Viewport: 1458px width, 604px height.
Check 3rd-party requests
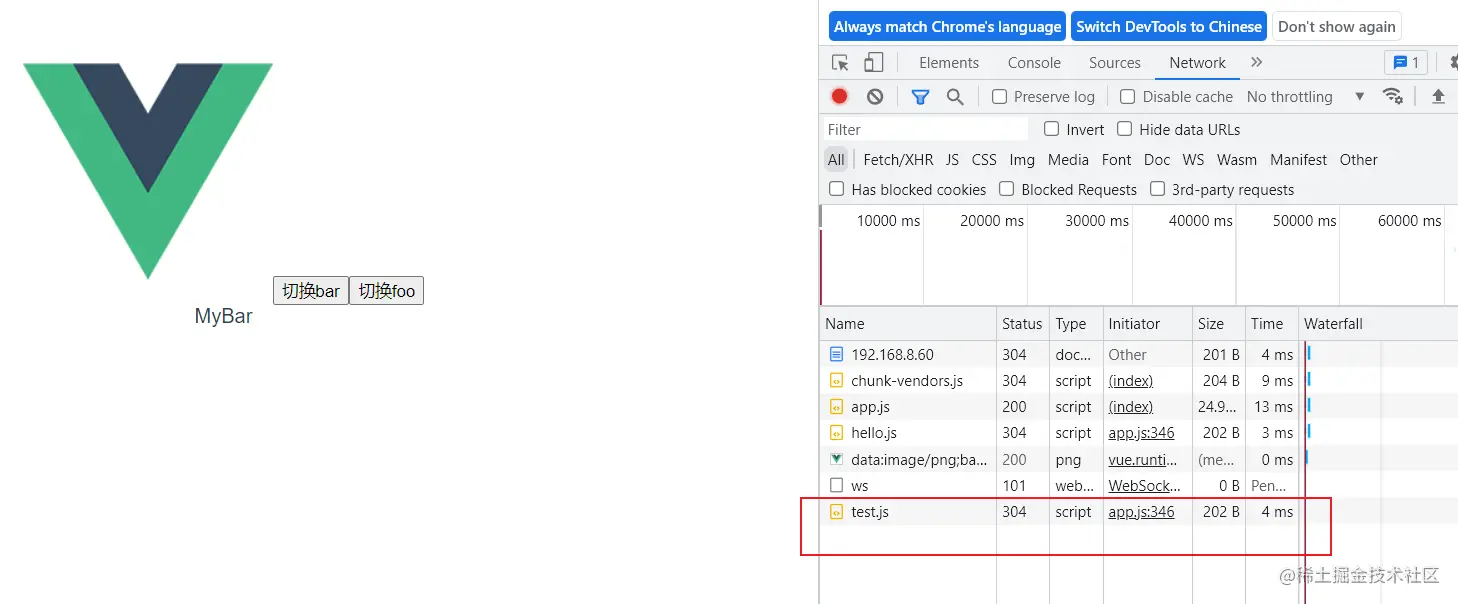point(1157,189)
